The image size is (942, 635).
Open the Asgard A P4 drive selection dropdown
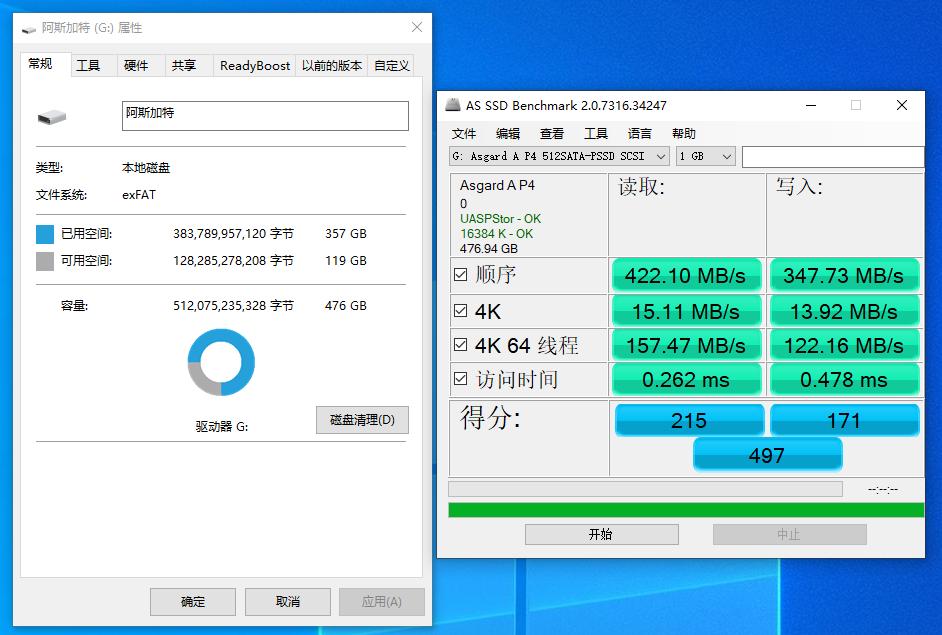660,156
